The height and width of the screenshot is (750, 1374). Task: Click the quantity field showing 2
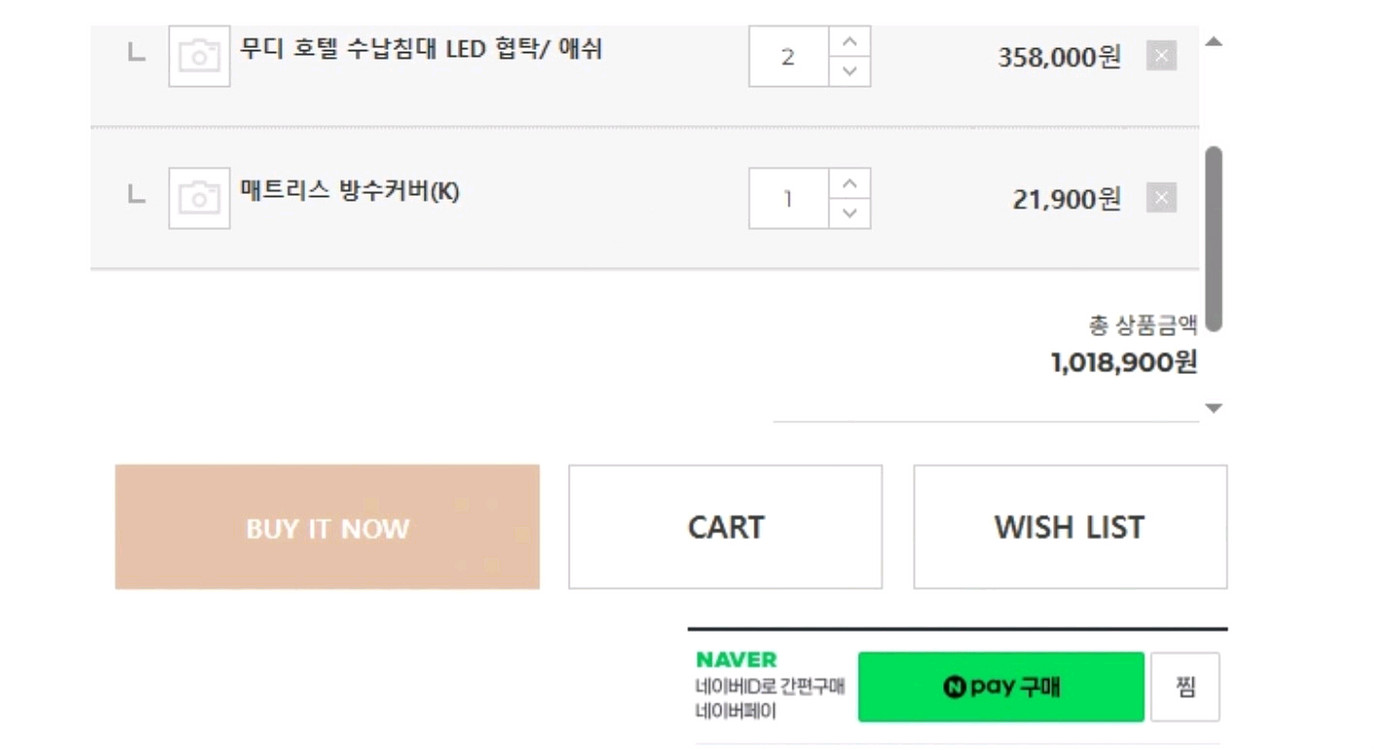click(x=789, y=57)
